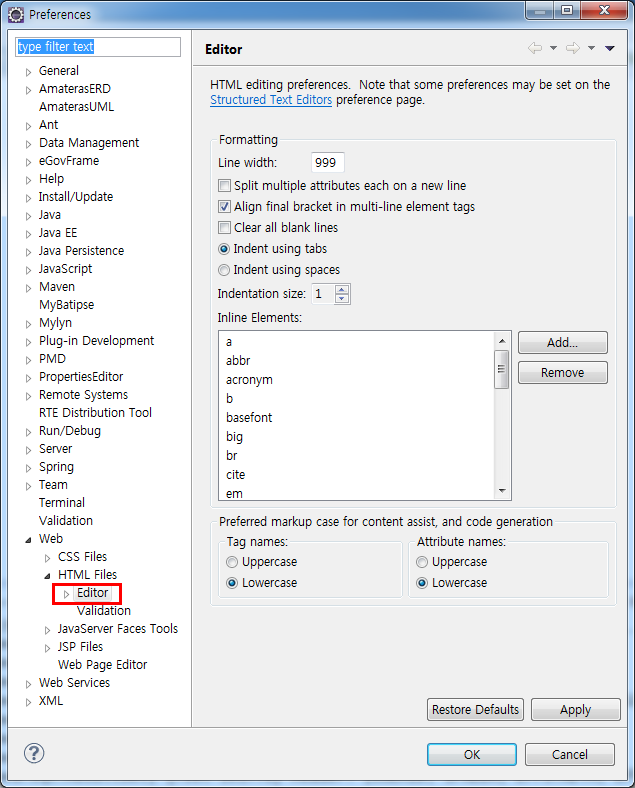This screenshot has height=788, width=635.
Task: Select Web Services preference category
Action: [x=74, y=682]
